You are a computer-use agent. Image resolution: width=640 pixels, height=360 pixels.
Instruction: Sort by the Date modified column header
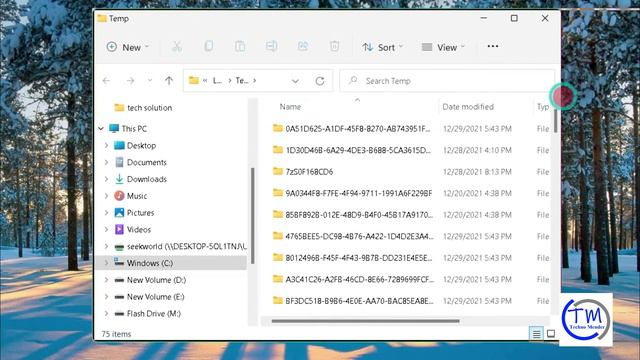468,107
